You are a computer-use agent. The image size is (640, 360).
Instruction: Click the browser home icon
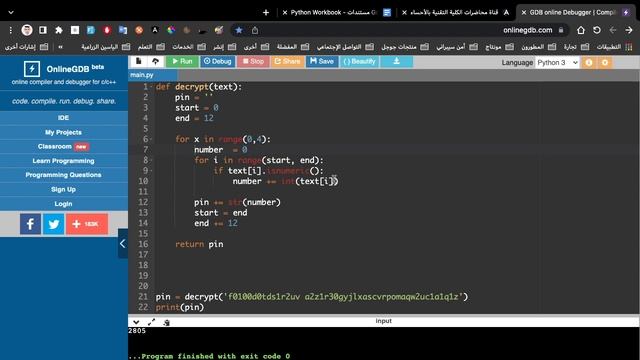tap(581, 30)
